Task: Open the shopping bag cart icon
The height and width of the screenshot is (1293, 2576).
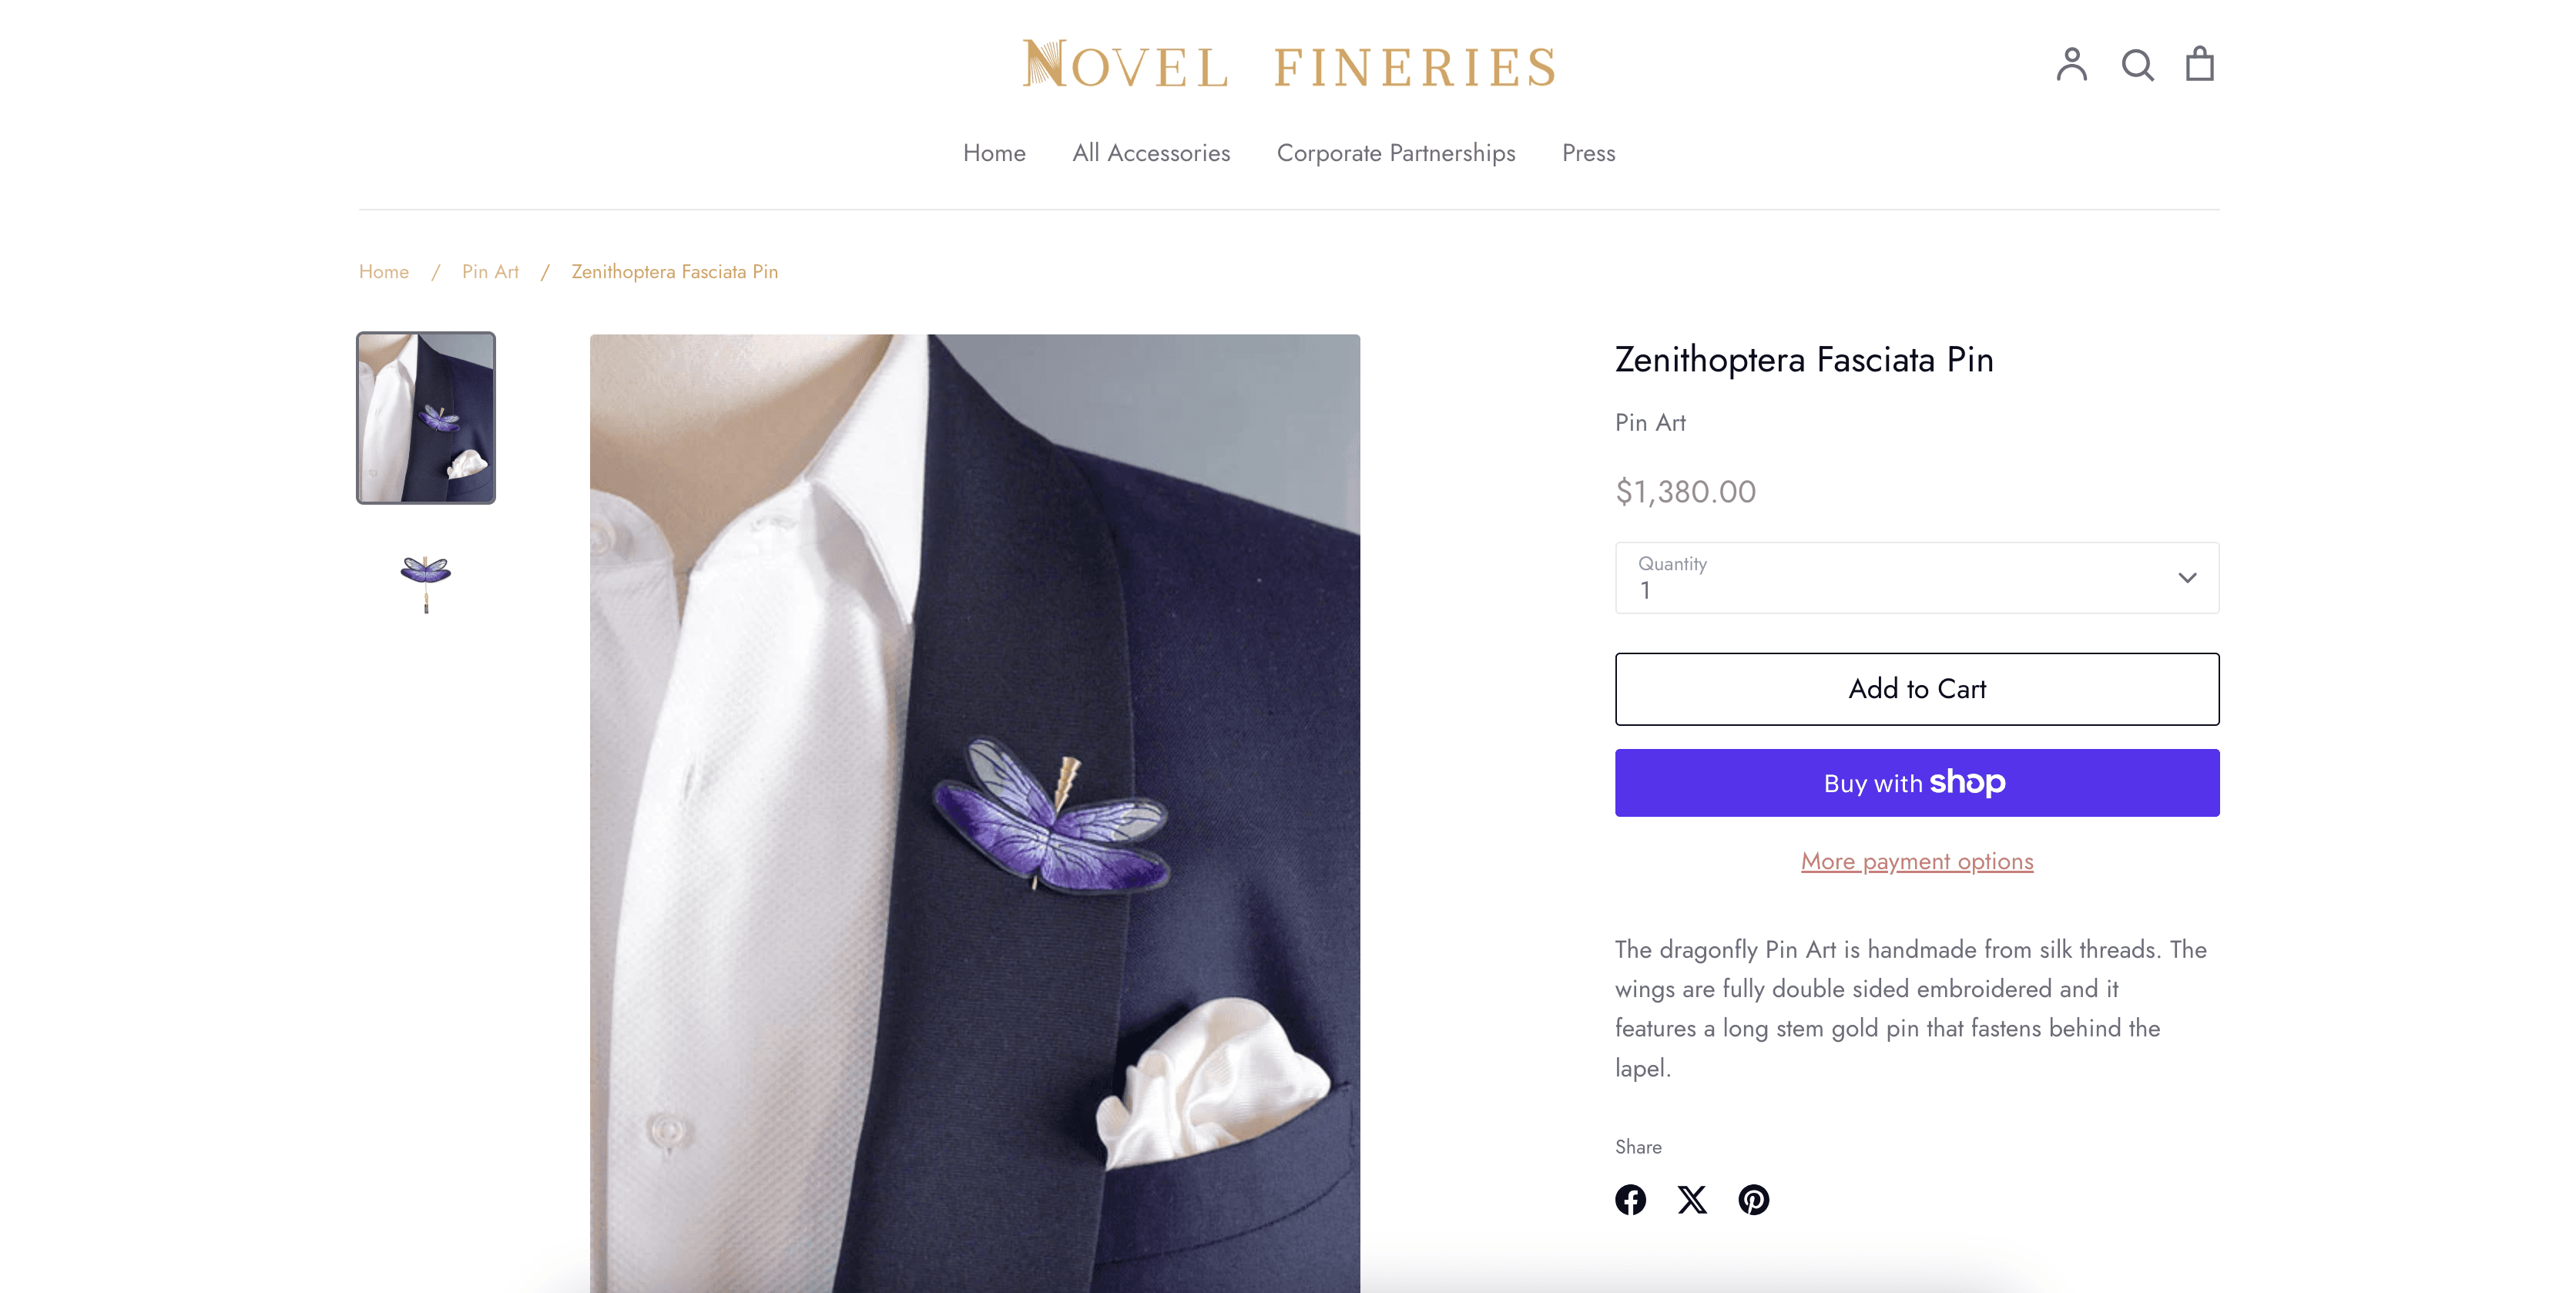Action: [2200, 64]
